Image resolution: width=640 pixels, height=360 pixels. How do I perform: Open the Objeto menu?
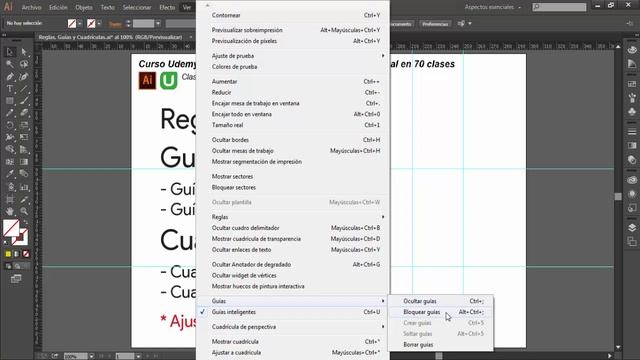tap(84, 7)
